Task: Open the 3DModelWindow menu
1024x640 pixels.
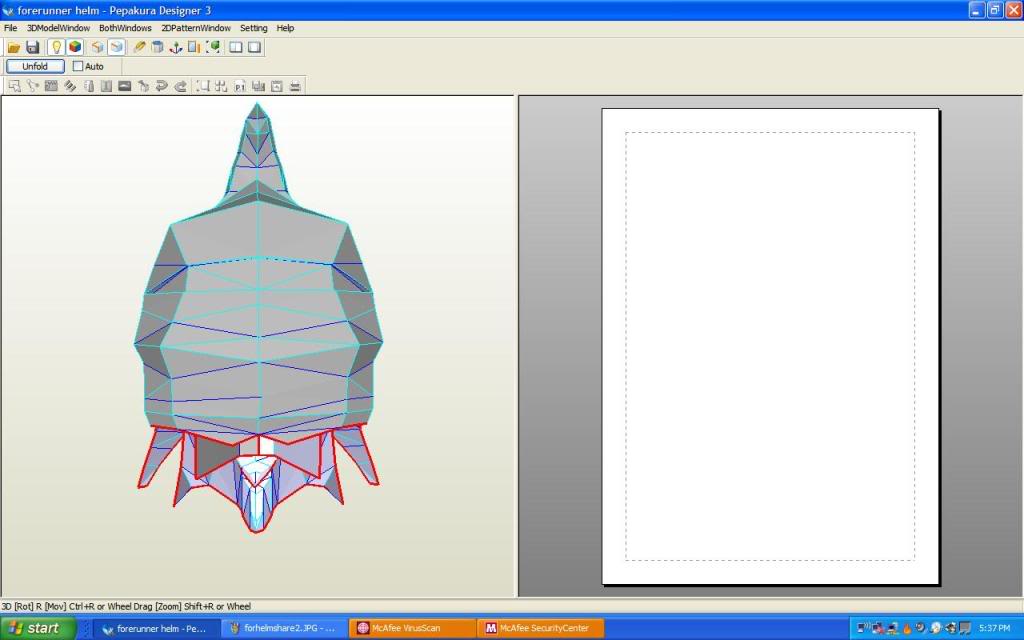Action: tap(58, 28)
